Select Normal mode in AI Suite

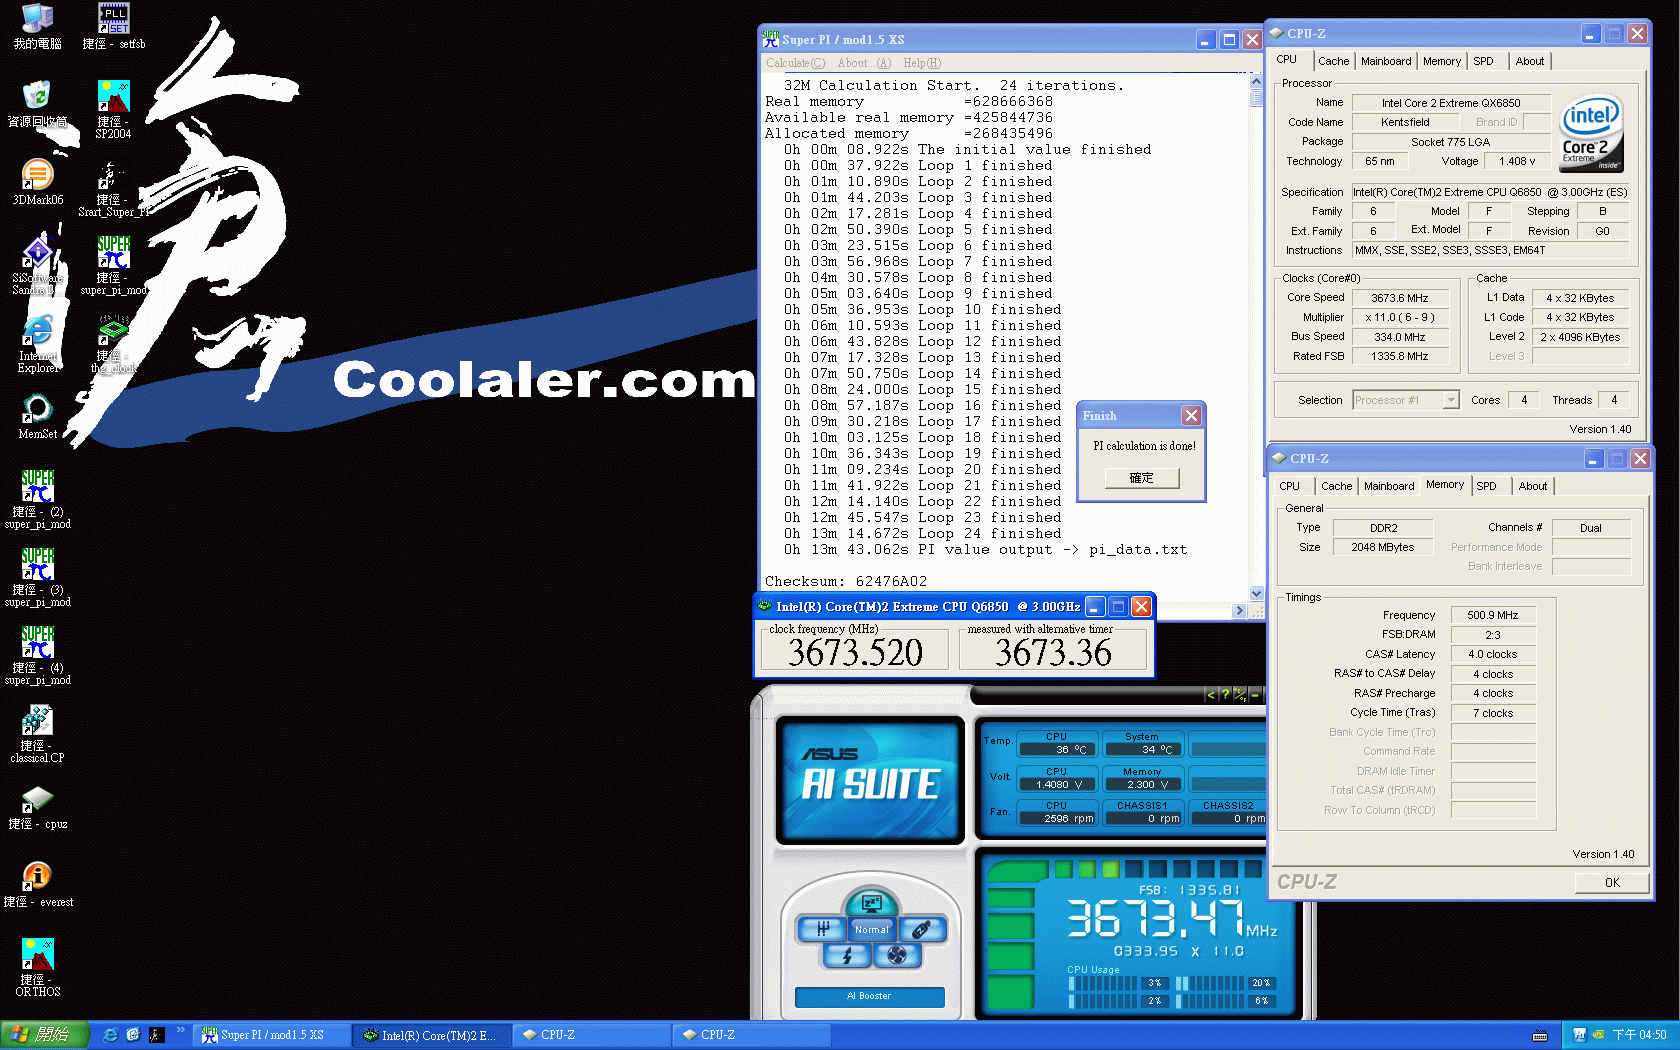click(872, 929)
